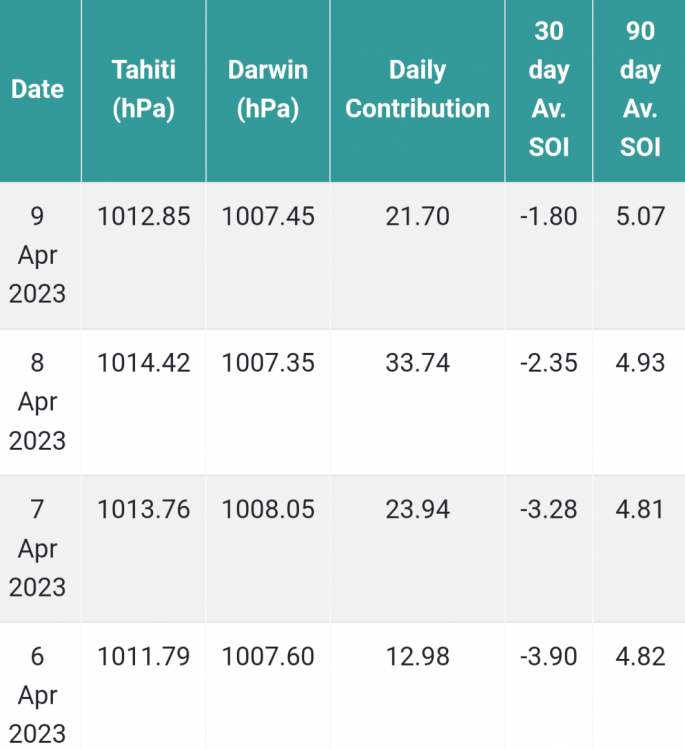
Task: Click Darwin value 1008.05
Action: tap(268, 510)
